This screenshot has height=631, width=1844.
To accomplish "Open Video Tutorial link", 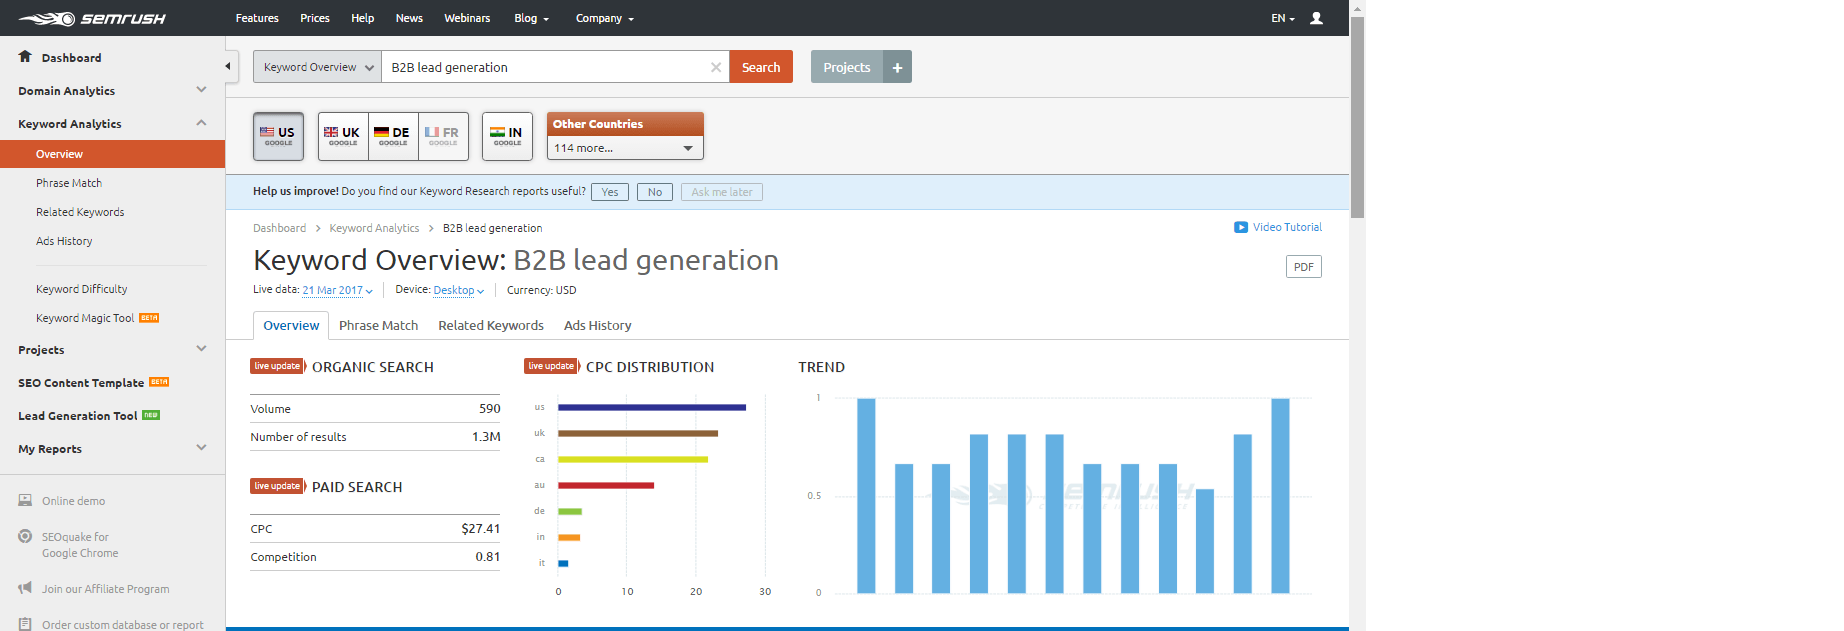I will [x=1287, y=227].
